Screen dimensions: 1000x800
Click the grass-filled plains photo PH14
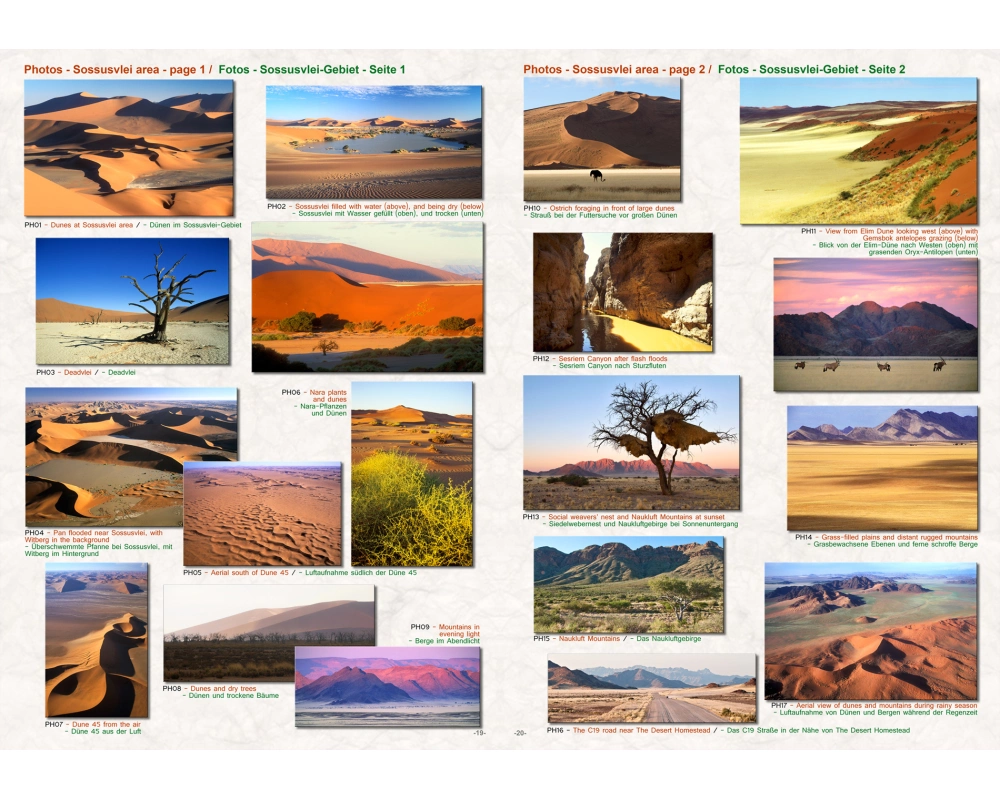882,467
